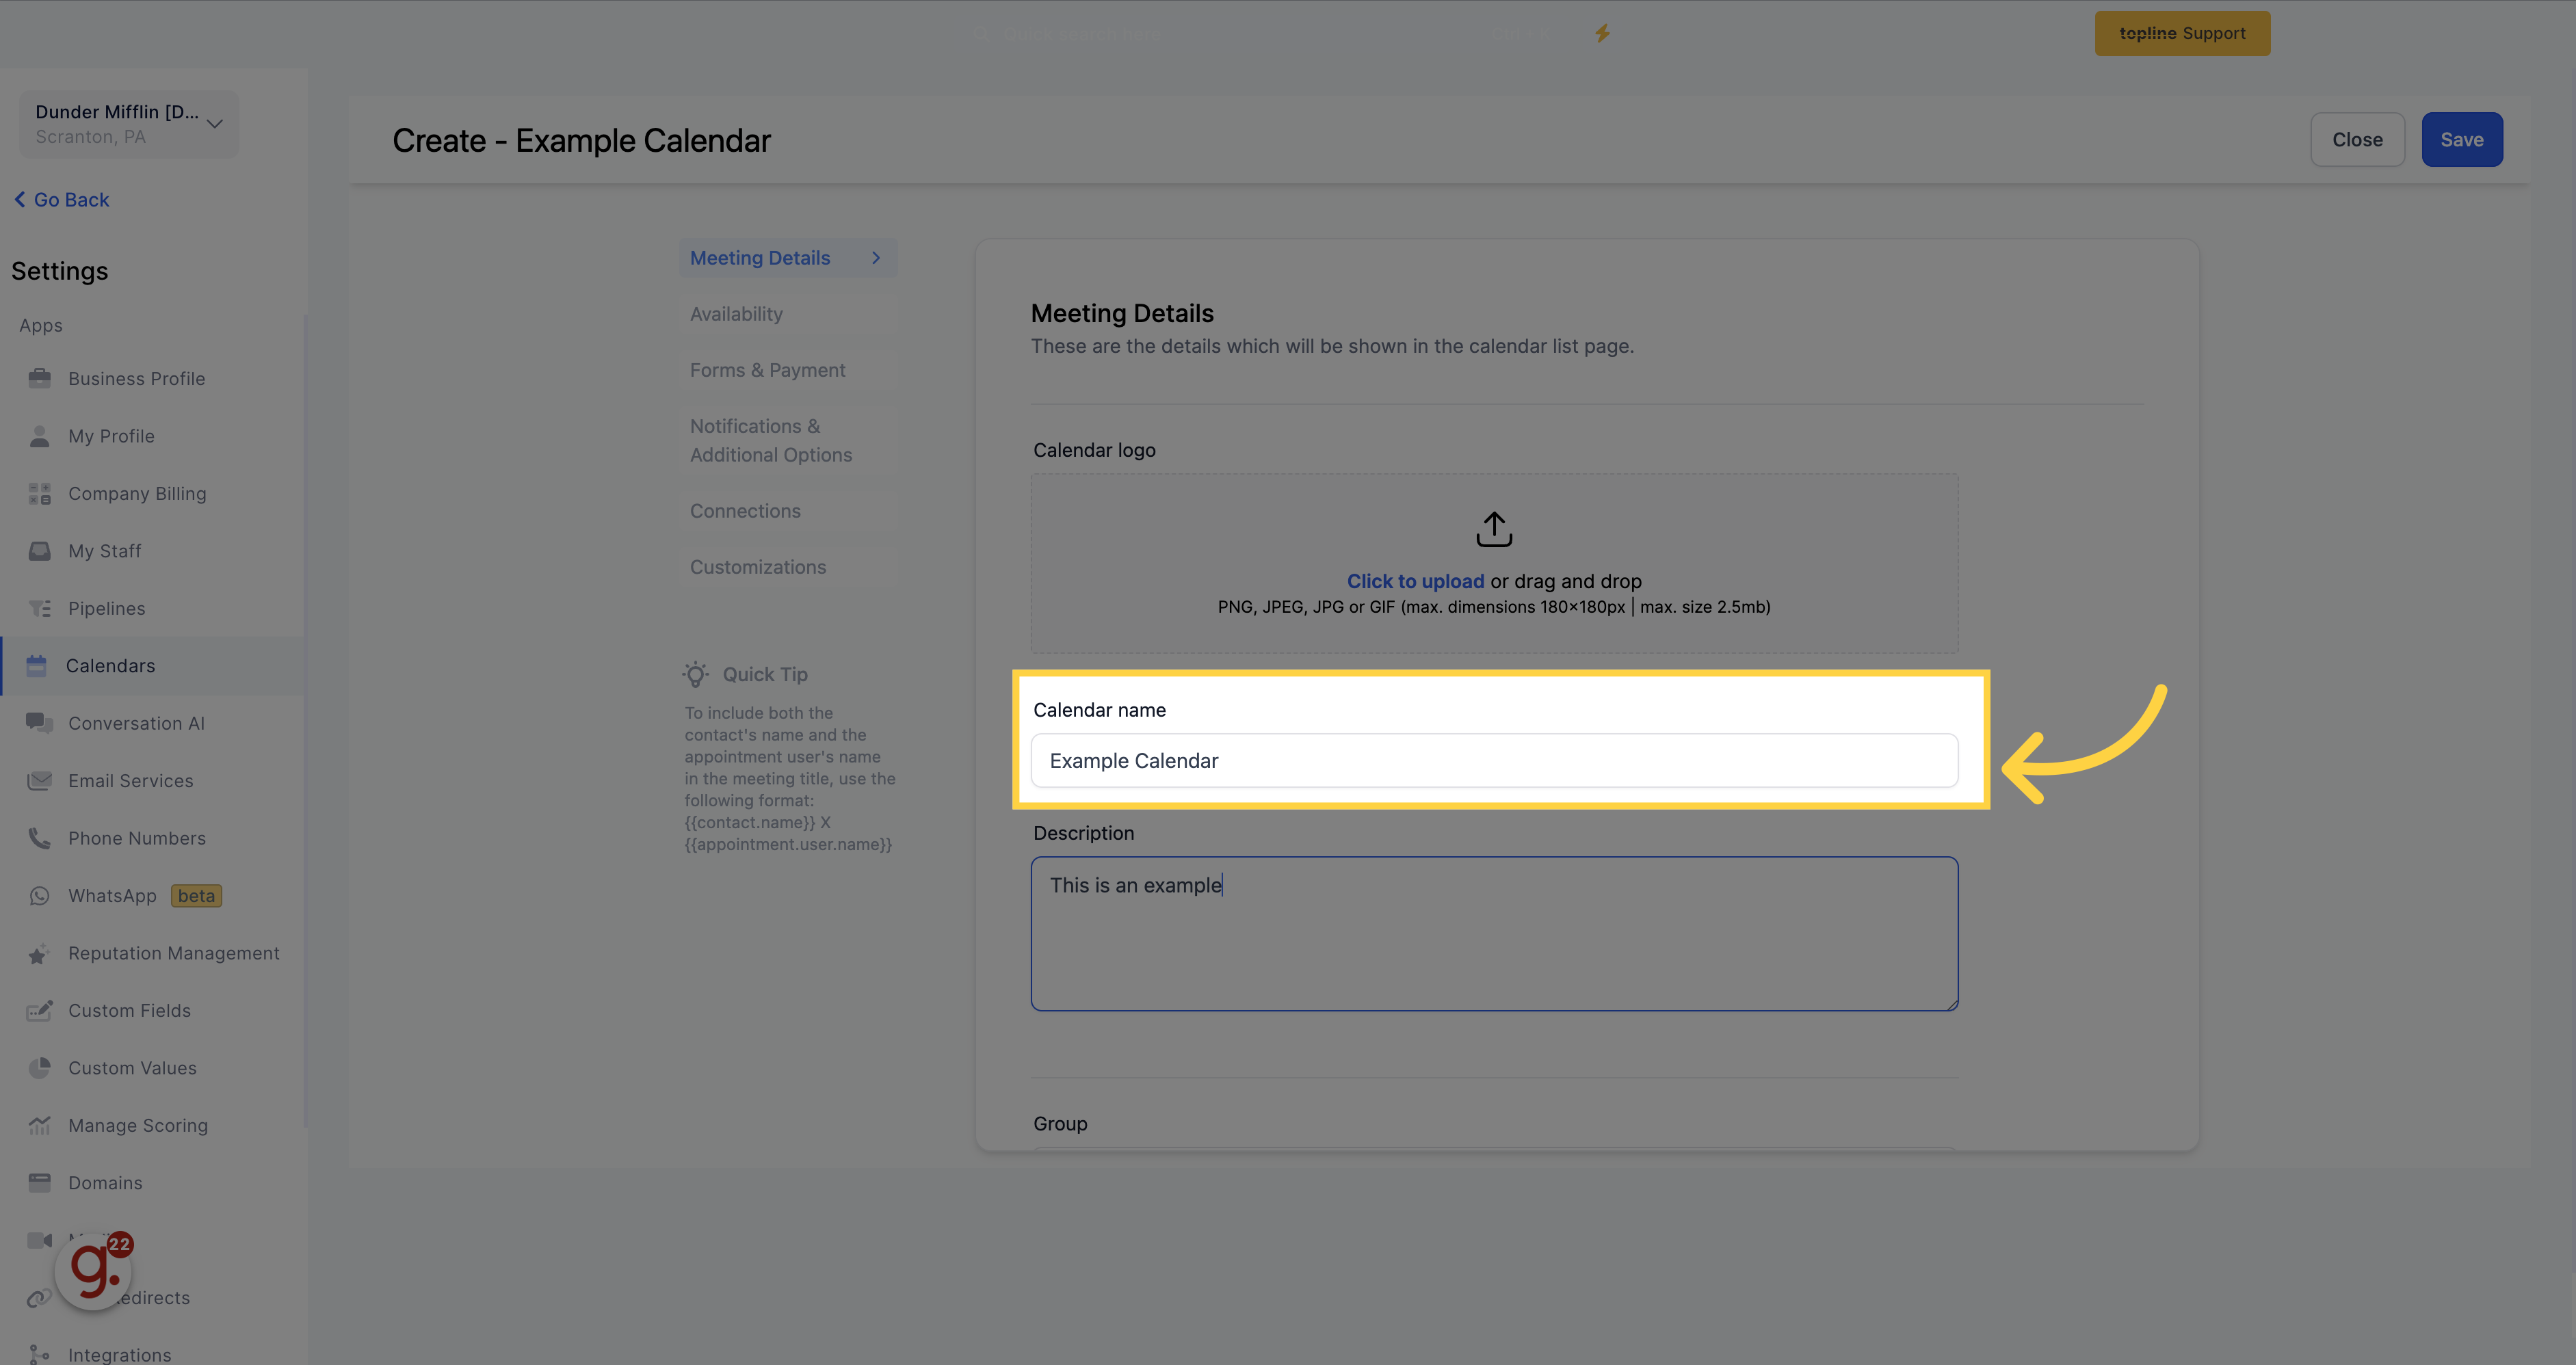2576x1365 pixels.
Task: Follow the Go Back link
Action: (62, 200)
